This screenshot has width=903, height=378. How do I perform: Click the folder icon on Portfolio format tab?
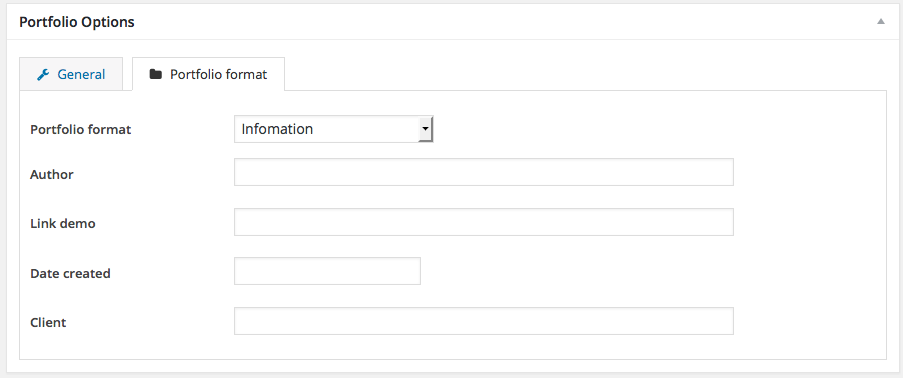[155, 74]
